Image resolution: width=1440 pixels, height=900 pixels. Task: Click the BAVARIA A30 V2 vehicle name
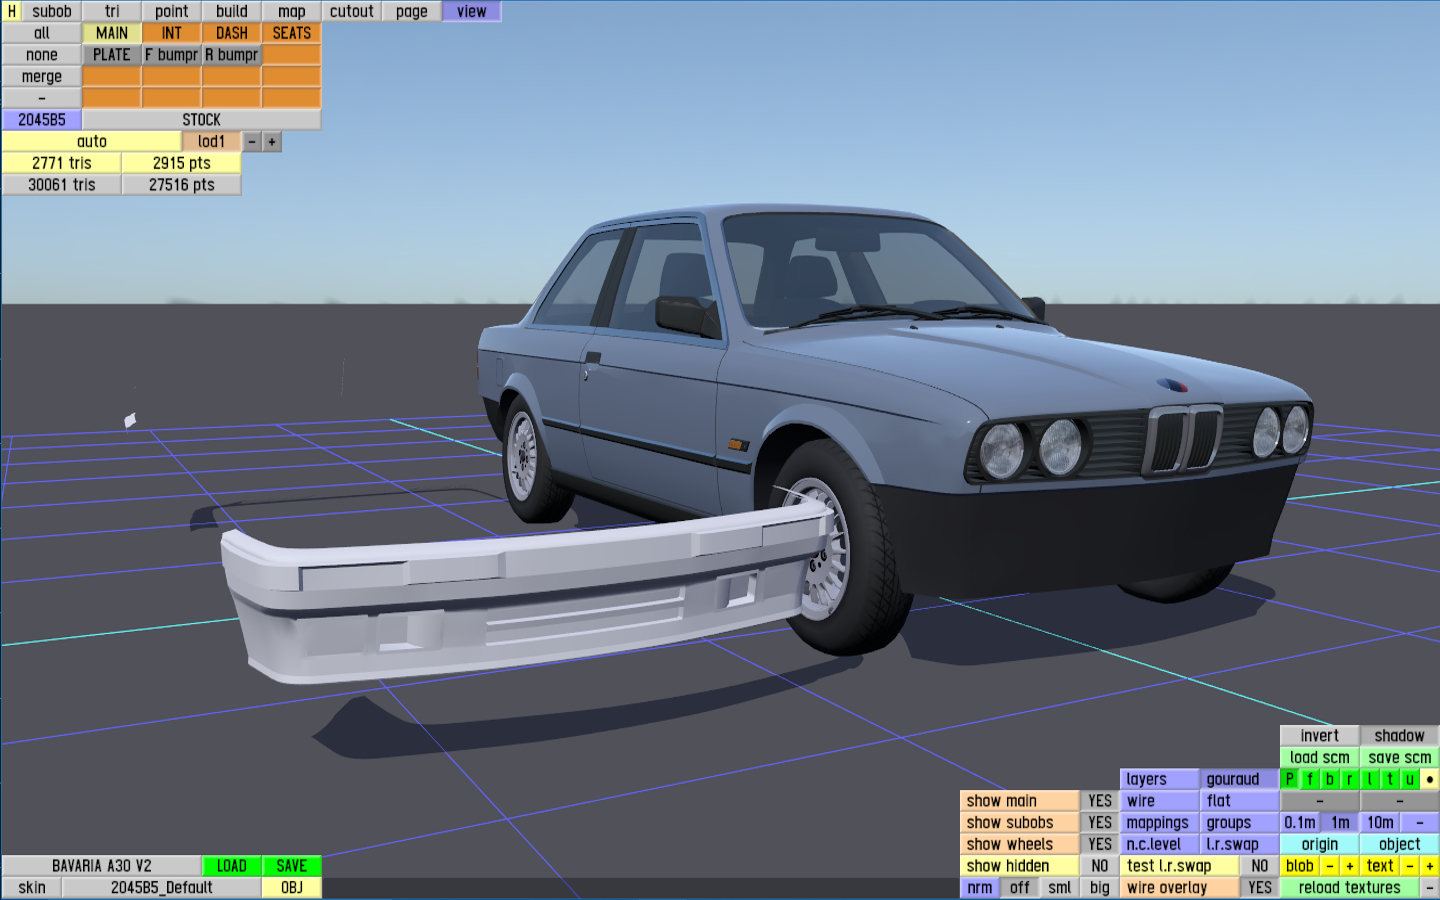pos(102,866)
